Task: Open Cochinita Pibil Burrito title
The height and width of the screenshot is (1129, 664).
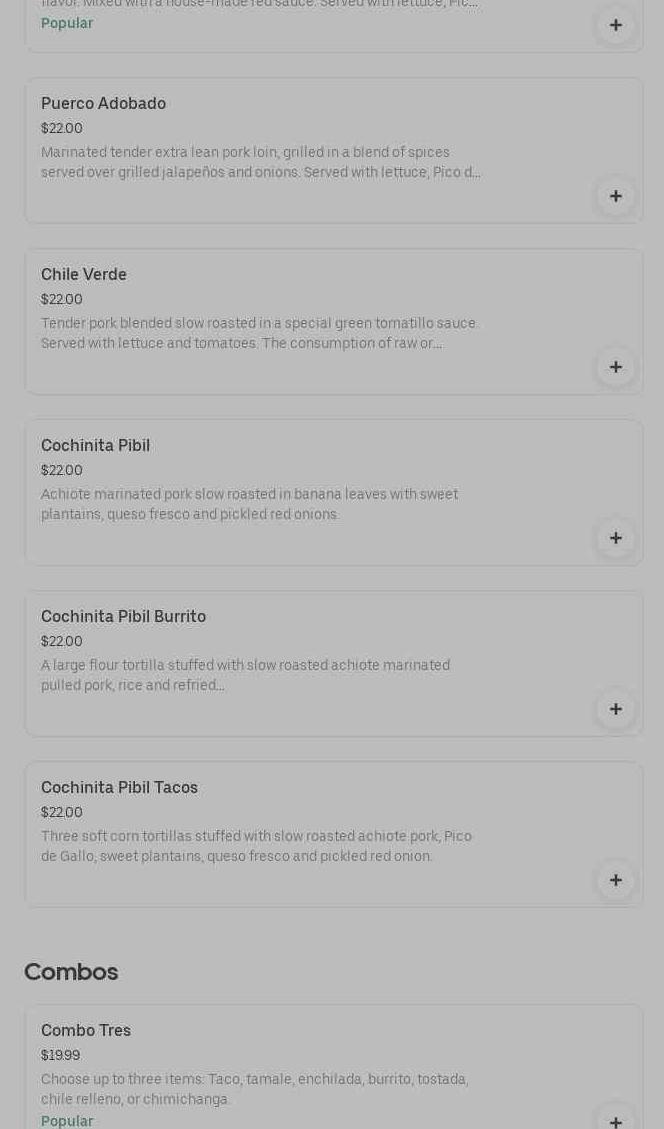Action: [123, 617]
